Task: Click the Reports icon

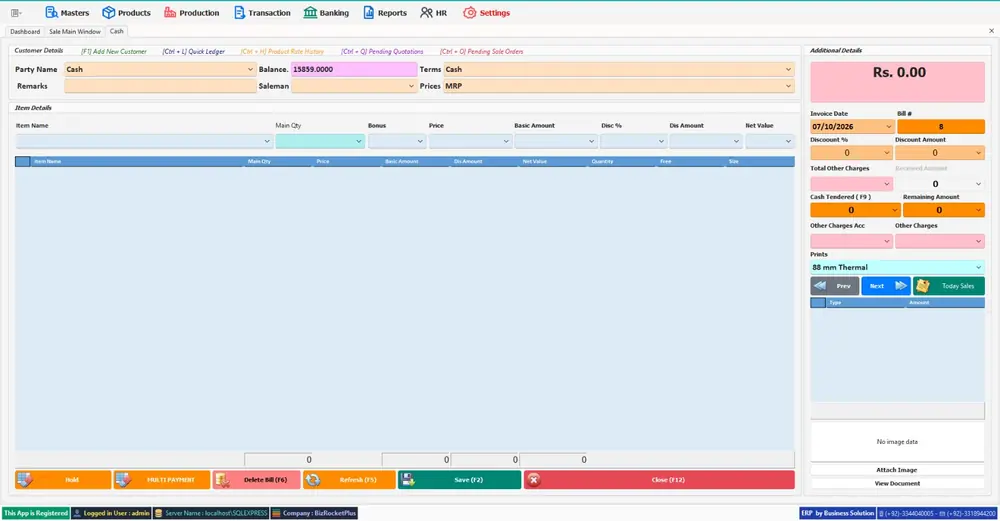Action: point(369,13)
